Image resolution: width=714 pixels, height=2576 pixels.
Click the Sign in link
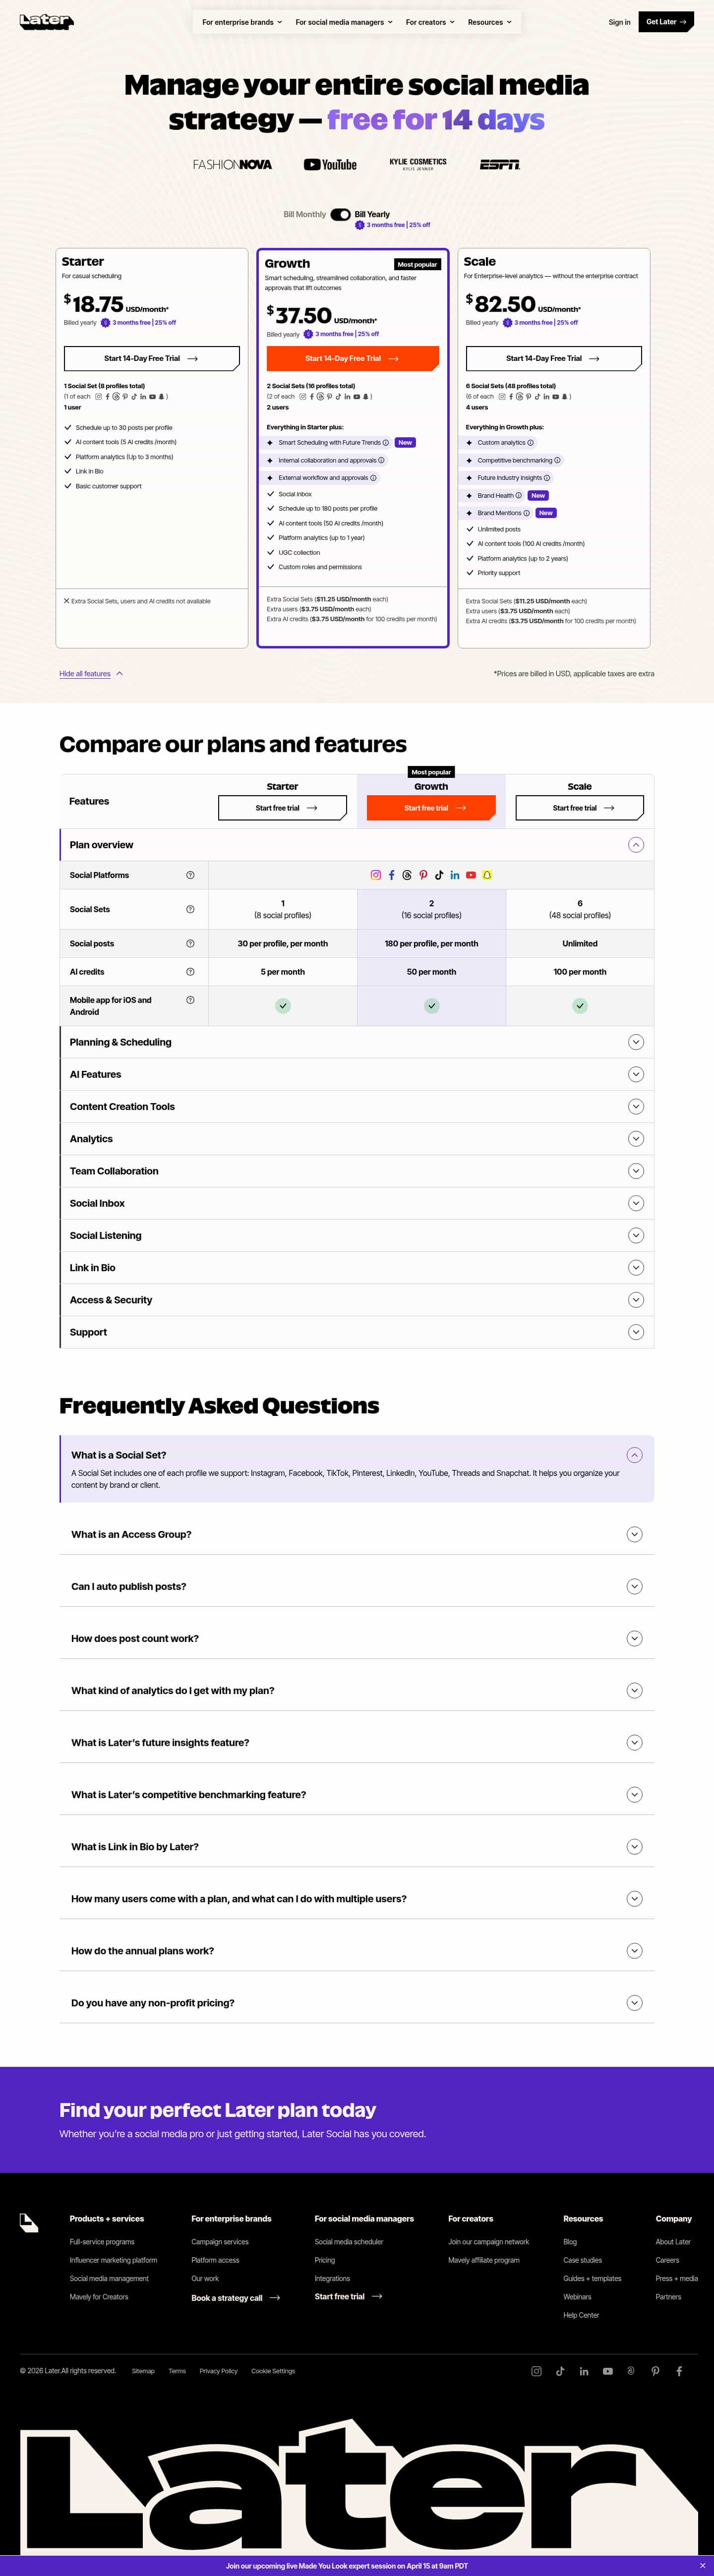(619, 22)
